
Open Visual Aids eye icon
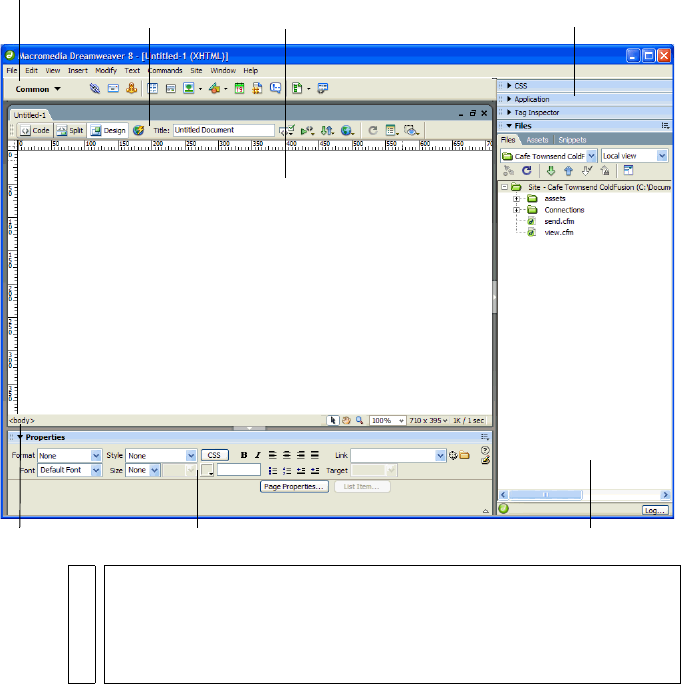pos(411,130)
